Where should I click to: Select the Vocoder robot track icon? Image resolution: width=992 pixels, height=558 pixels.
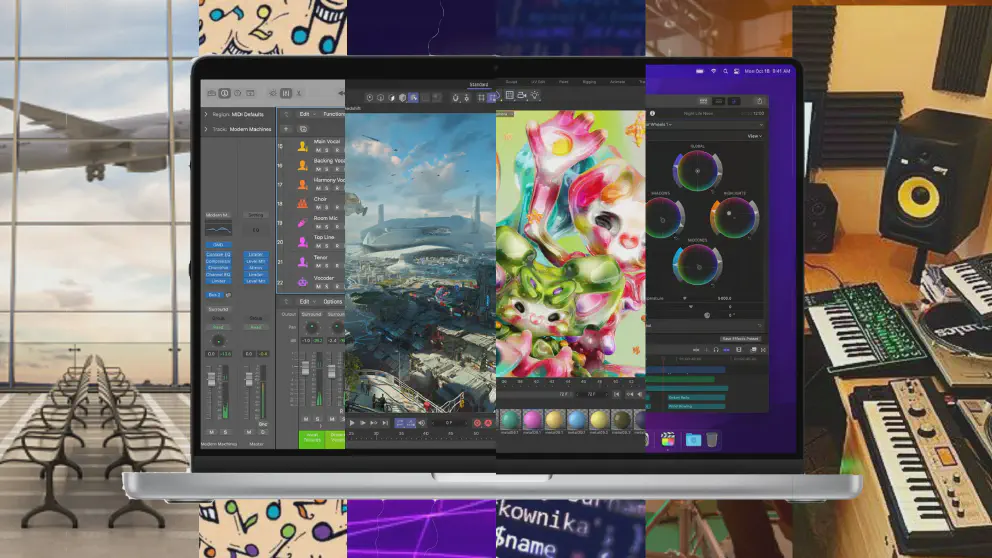[302, 282]
